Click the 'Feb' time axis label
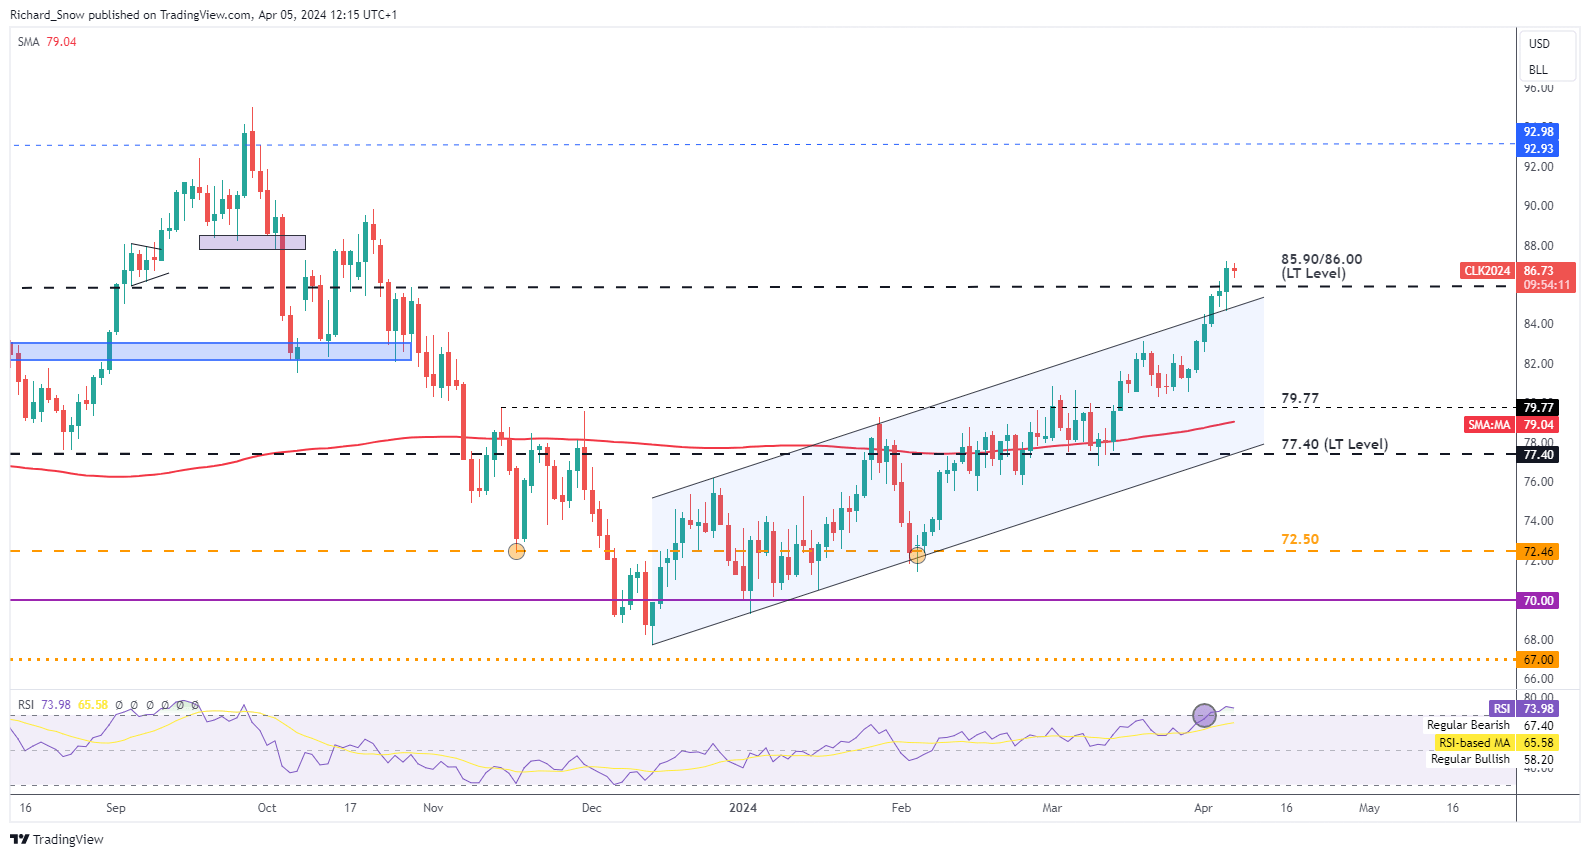The image size is (1590, 857). pyautogui.click(x=901, y=808)
